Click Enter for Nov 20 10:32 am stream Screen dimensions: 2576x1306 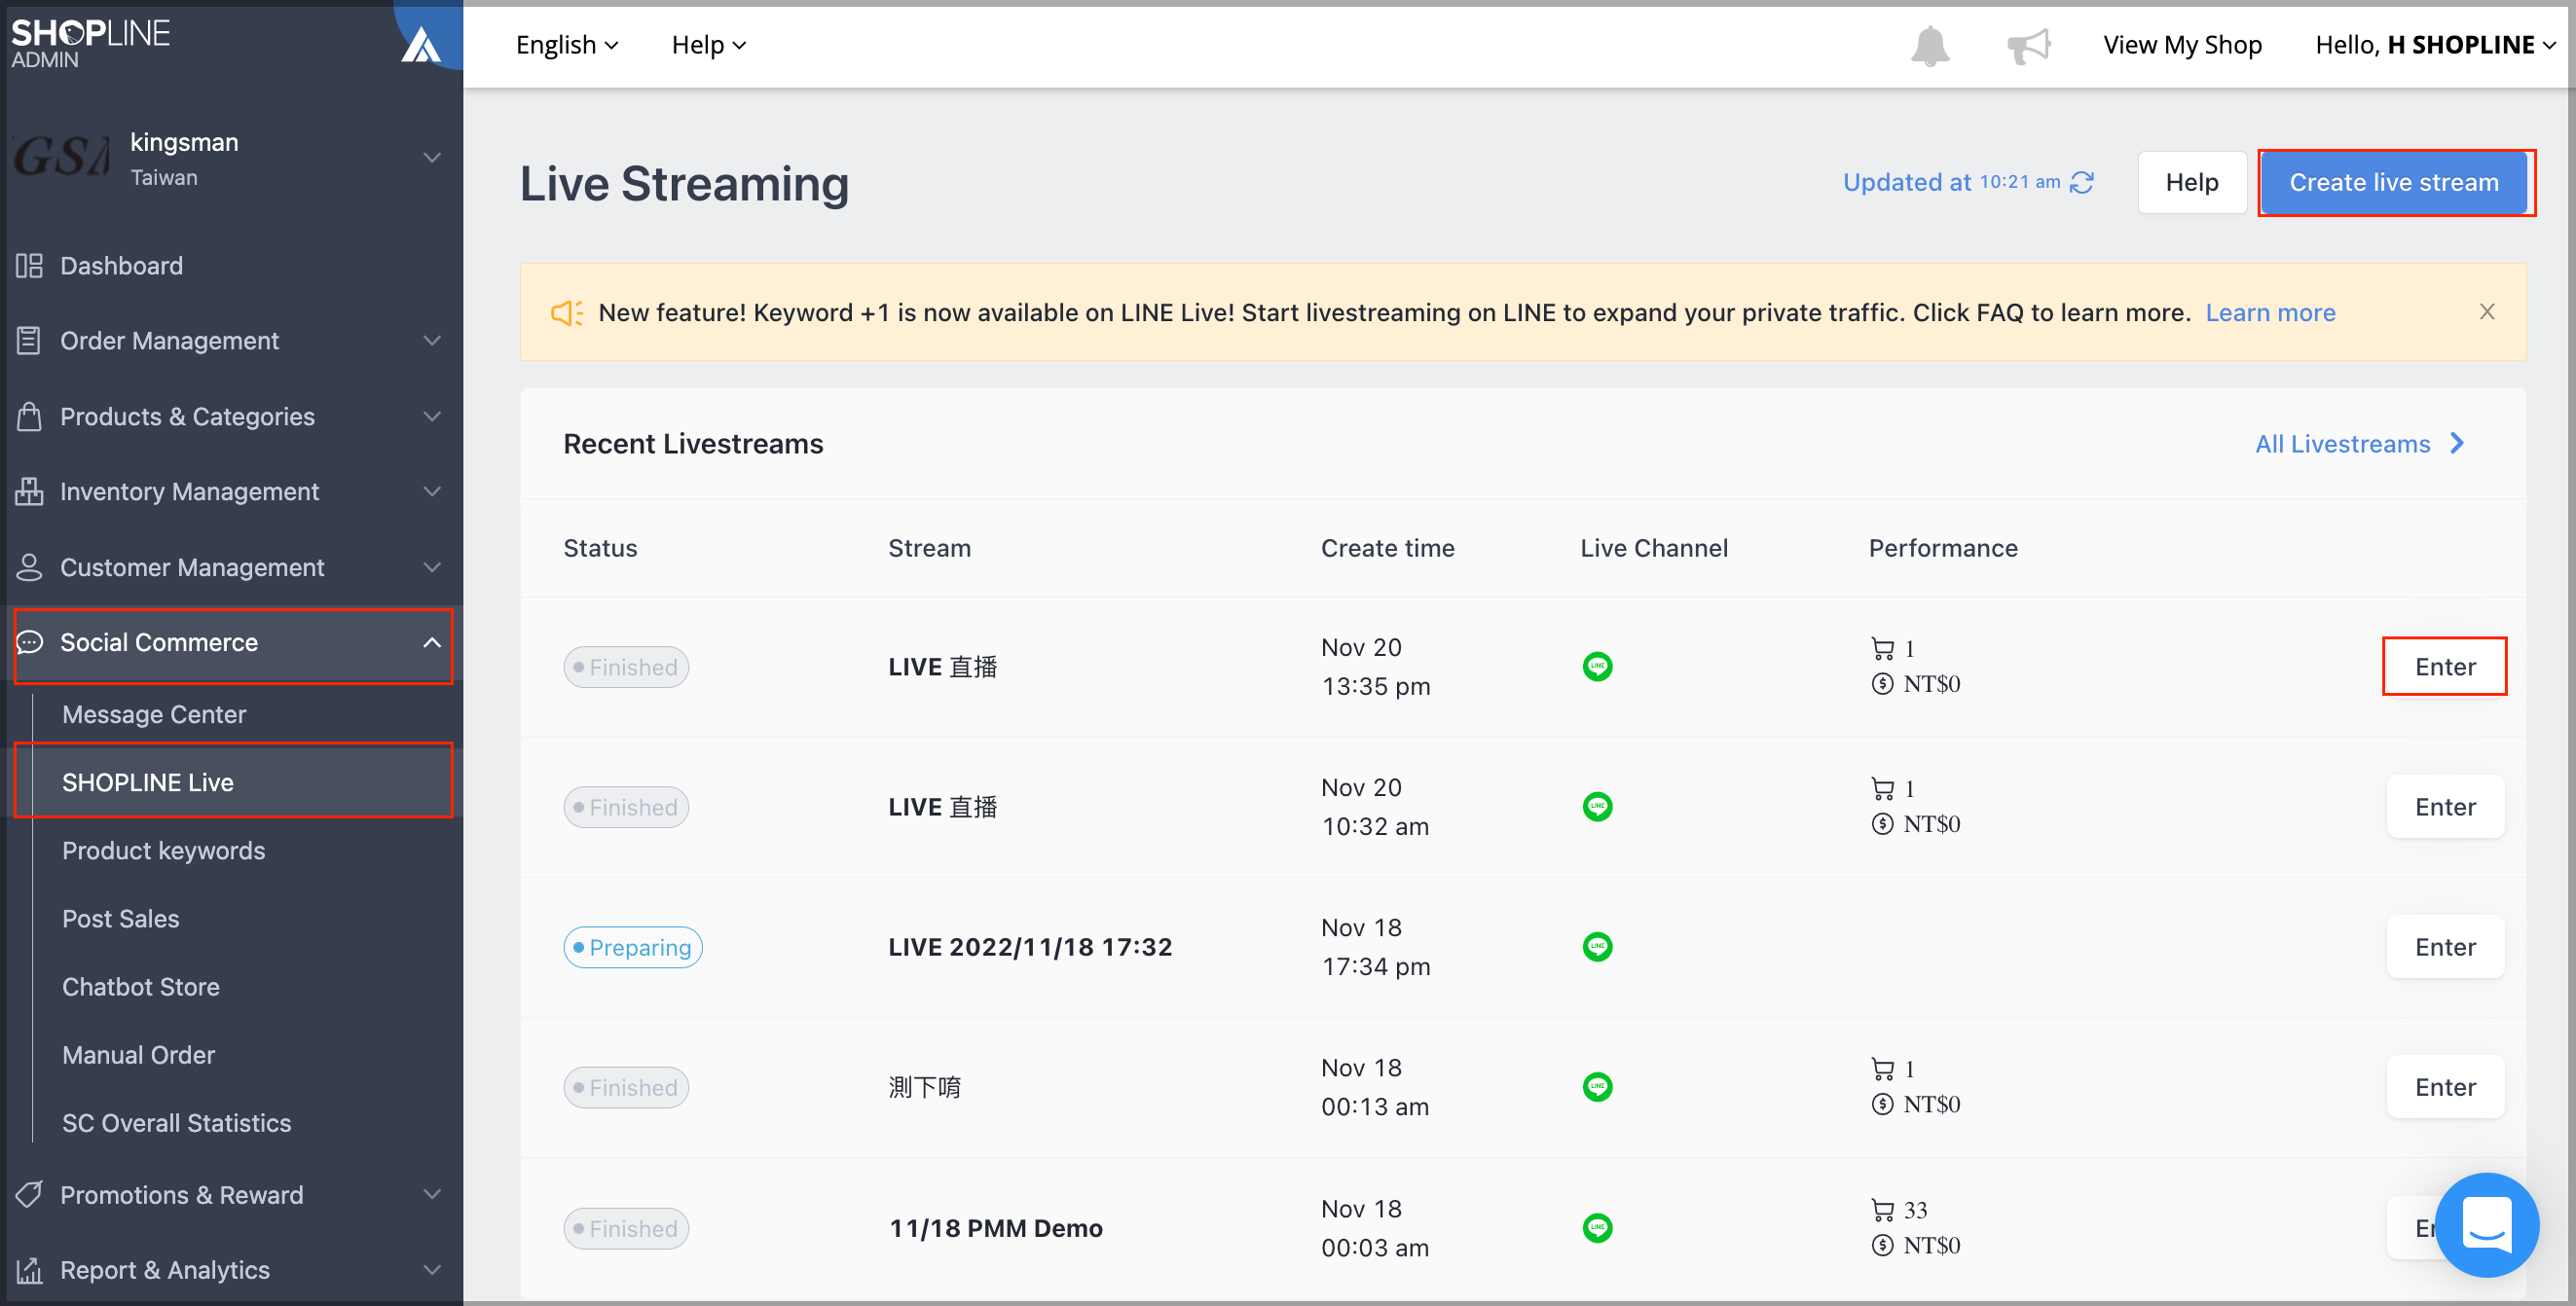pos(2445,806)
